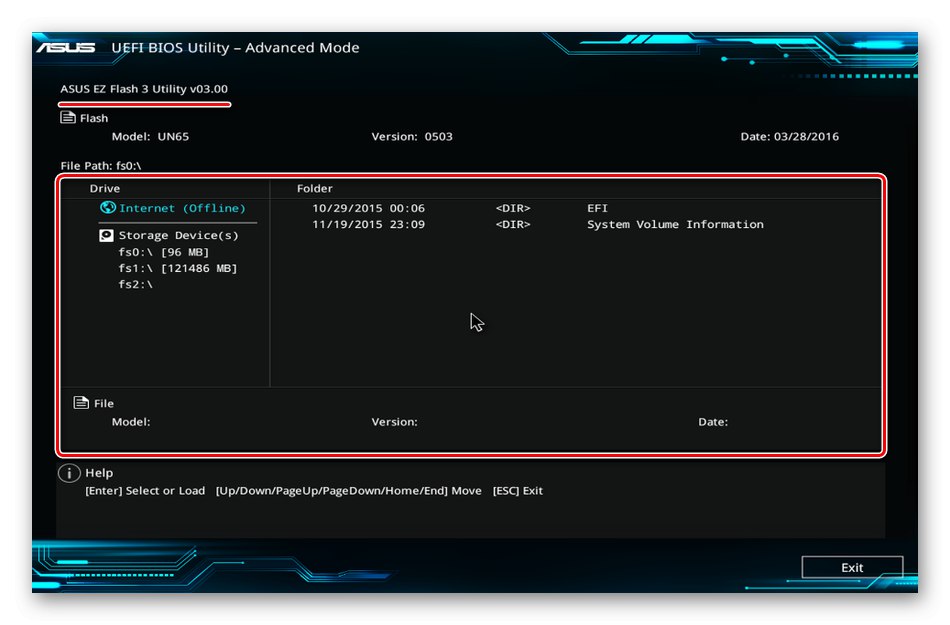Open System Volume Information folder

[x=675, y=224]
